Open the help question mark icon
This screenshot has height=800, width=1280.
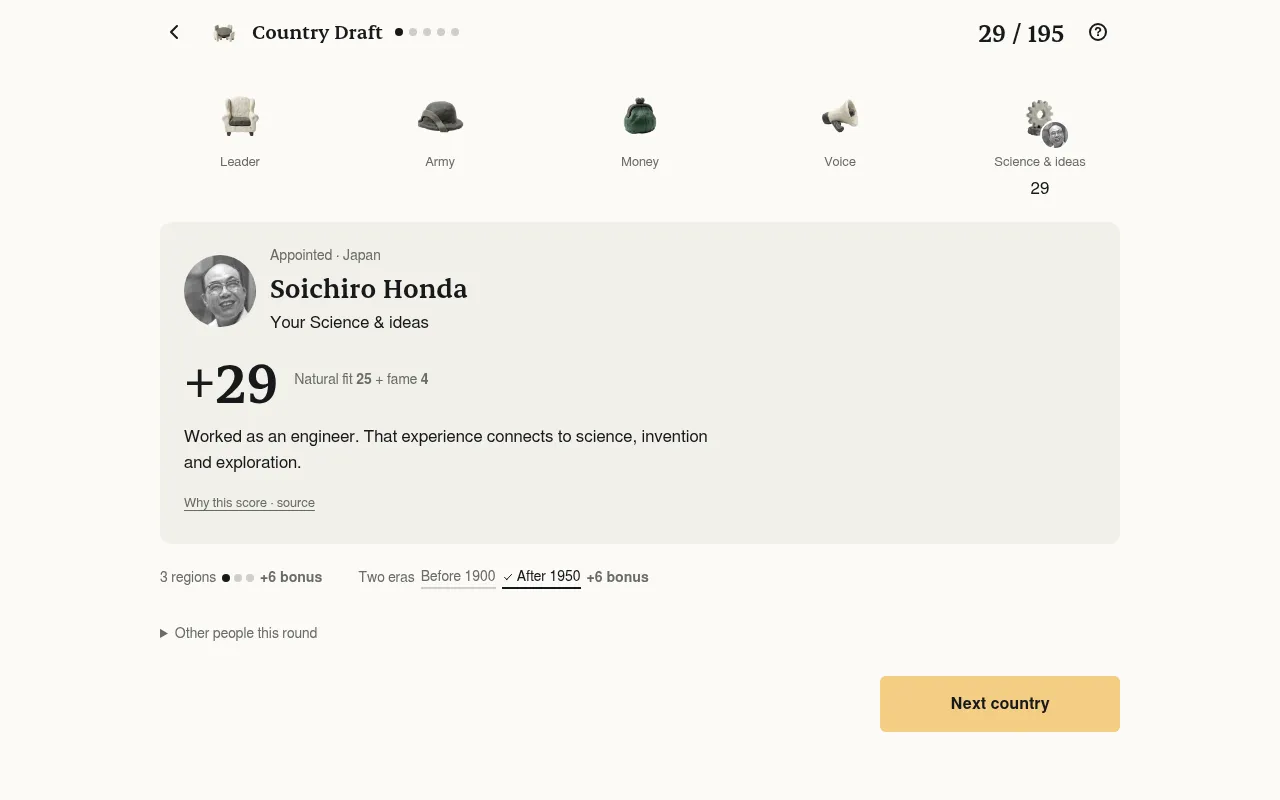coord(1098,32)
